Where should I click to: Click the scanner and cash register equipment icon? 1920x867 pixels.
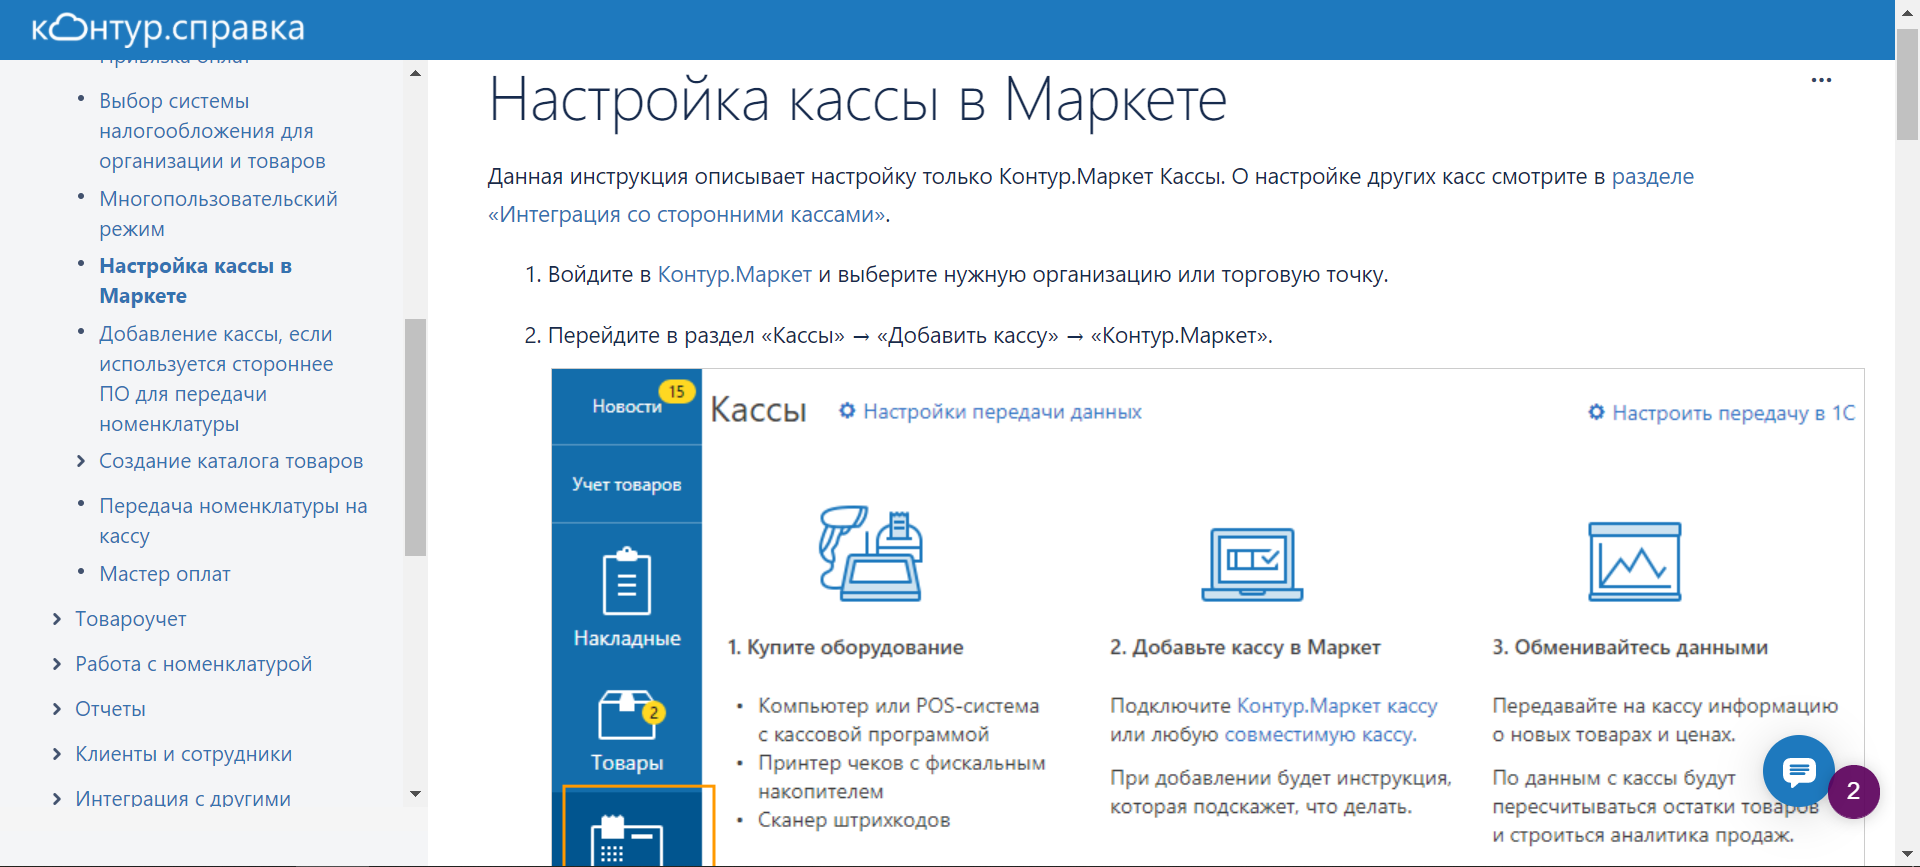[x=870, y=553]
